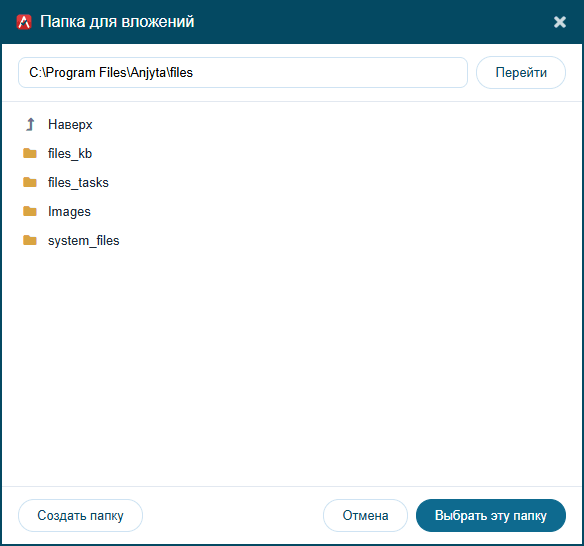
Task: Click the files_kb folder icon
Action: pyautogui.click(x=30, y=153)
